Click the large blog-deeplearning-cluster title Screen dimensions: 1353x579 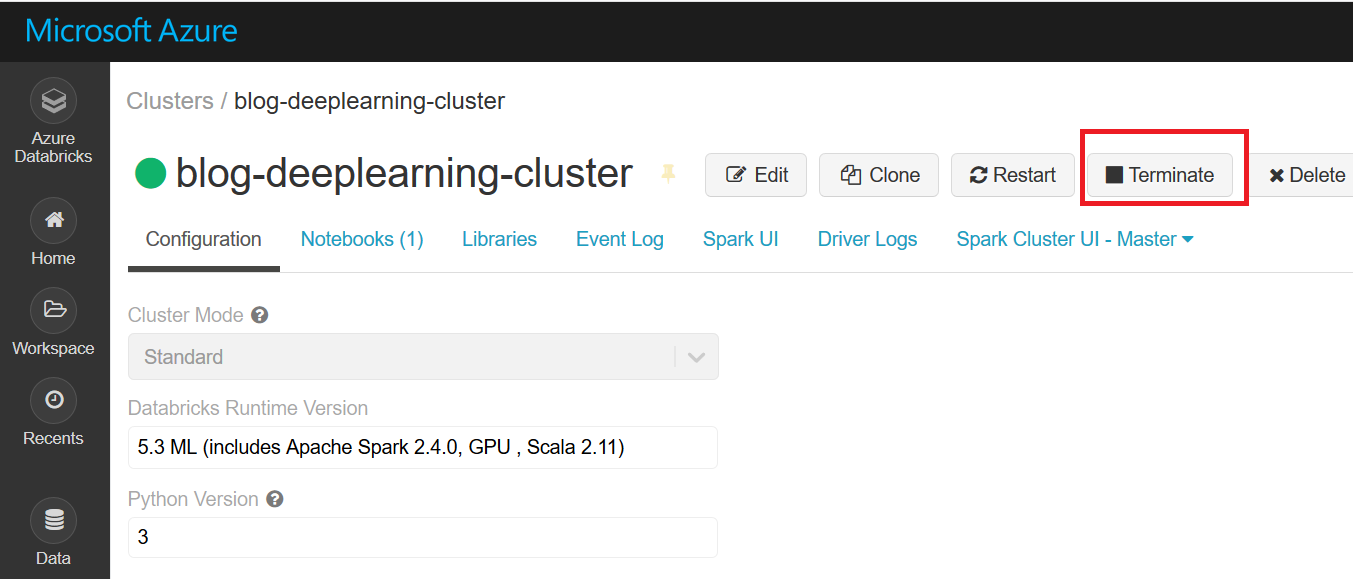(x=404, y=174)
